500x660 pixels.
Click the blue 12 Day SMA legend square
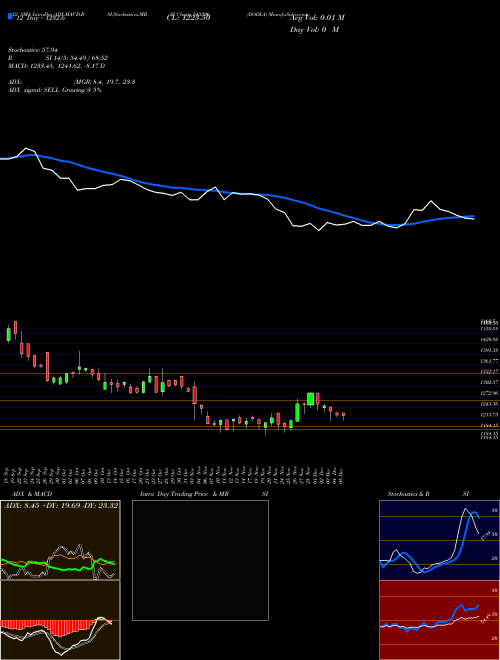click(x=11, y=17)
